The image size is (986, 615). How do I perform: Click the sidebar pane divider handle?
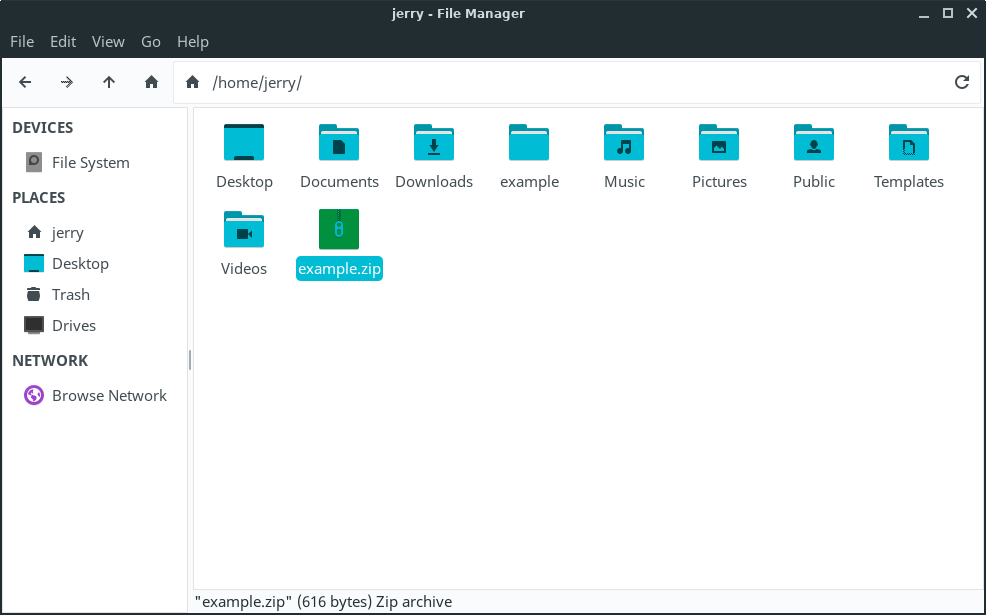coord(190,360)
